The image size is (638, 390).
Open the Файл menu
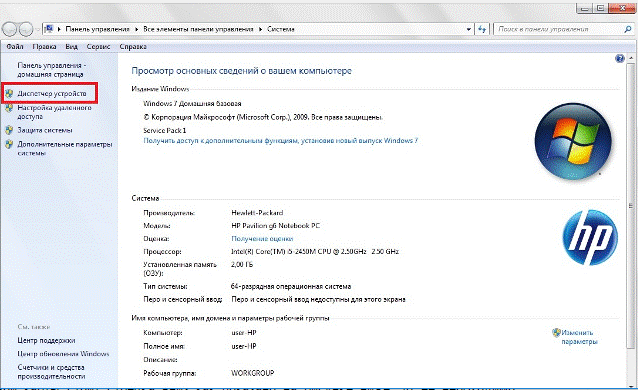15,47
